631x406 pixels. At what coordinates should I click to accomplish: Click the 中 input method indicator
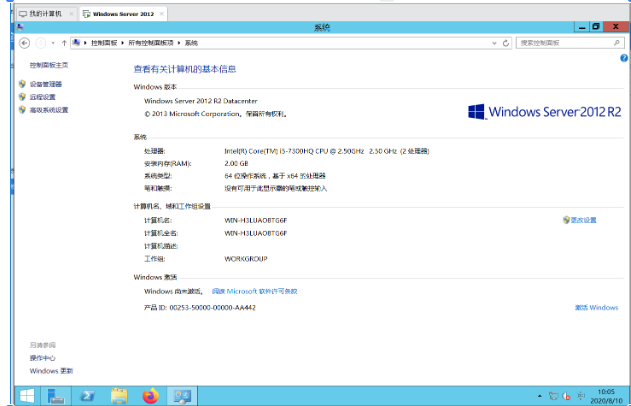(x=581, y=396)
